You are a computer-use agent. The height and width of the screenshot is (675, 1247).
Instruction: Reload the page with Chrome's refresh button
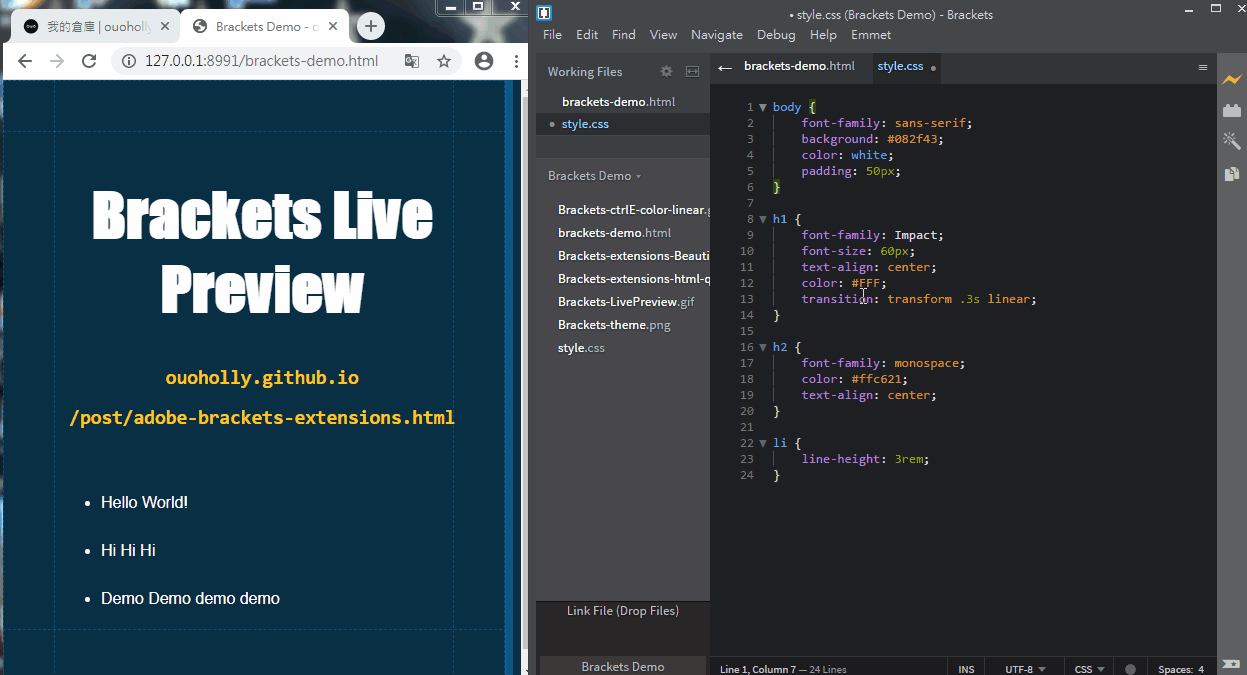pyautogui.click(x=89, y=60)
